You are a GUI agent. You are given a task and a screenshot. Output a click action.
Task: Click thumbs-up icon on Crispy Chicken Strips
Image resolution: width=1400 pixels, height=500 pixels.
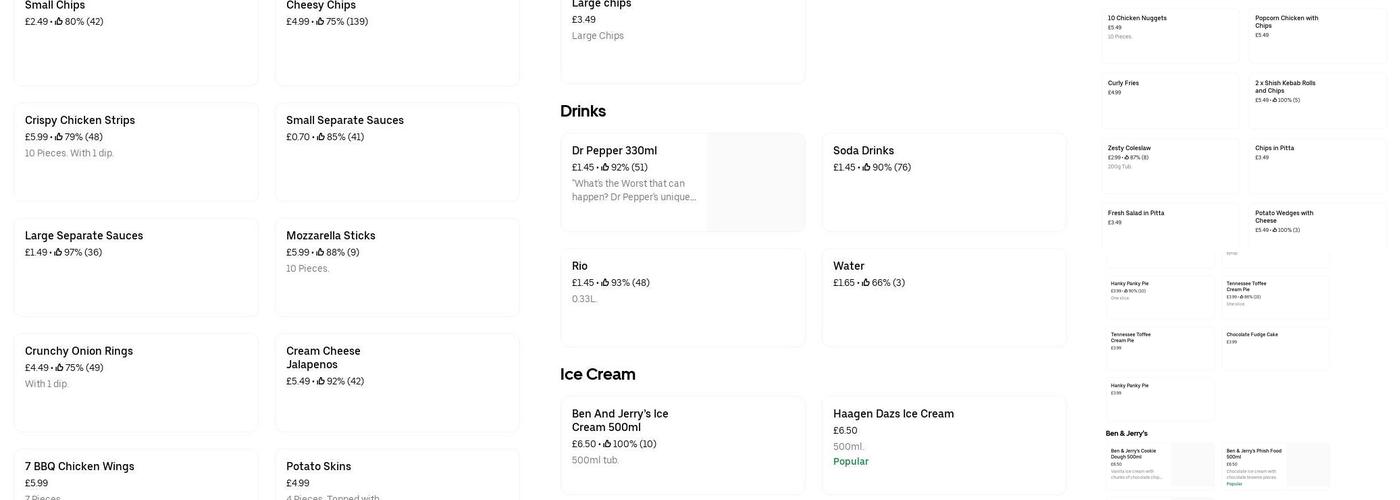[x=59, y=137]
